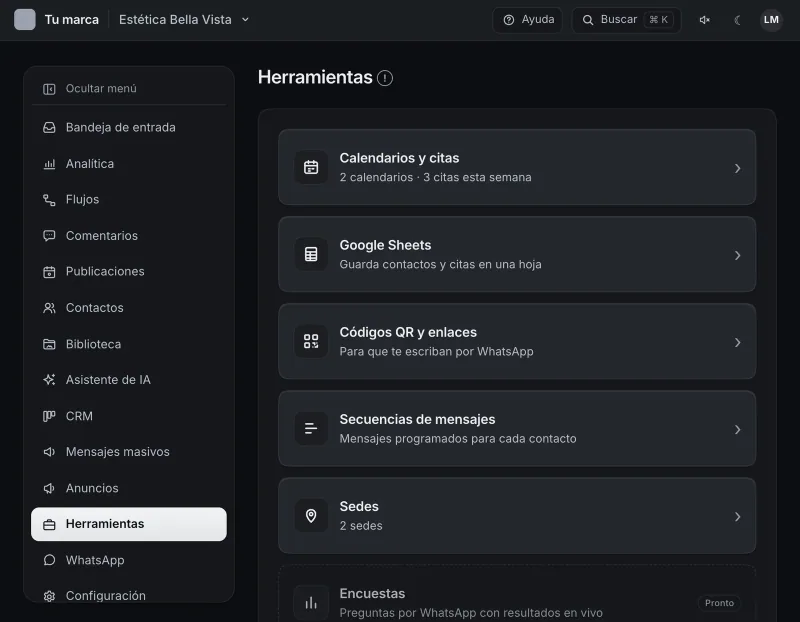The height and width of the screenshot is (622, 800).
Task: Open Anuncios in the sidebar
Action: click(129, 488)
